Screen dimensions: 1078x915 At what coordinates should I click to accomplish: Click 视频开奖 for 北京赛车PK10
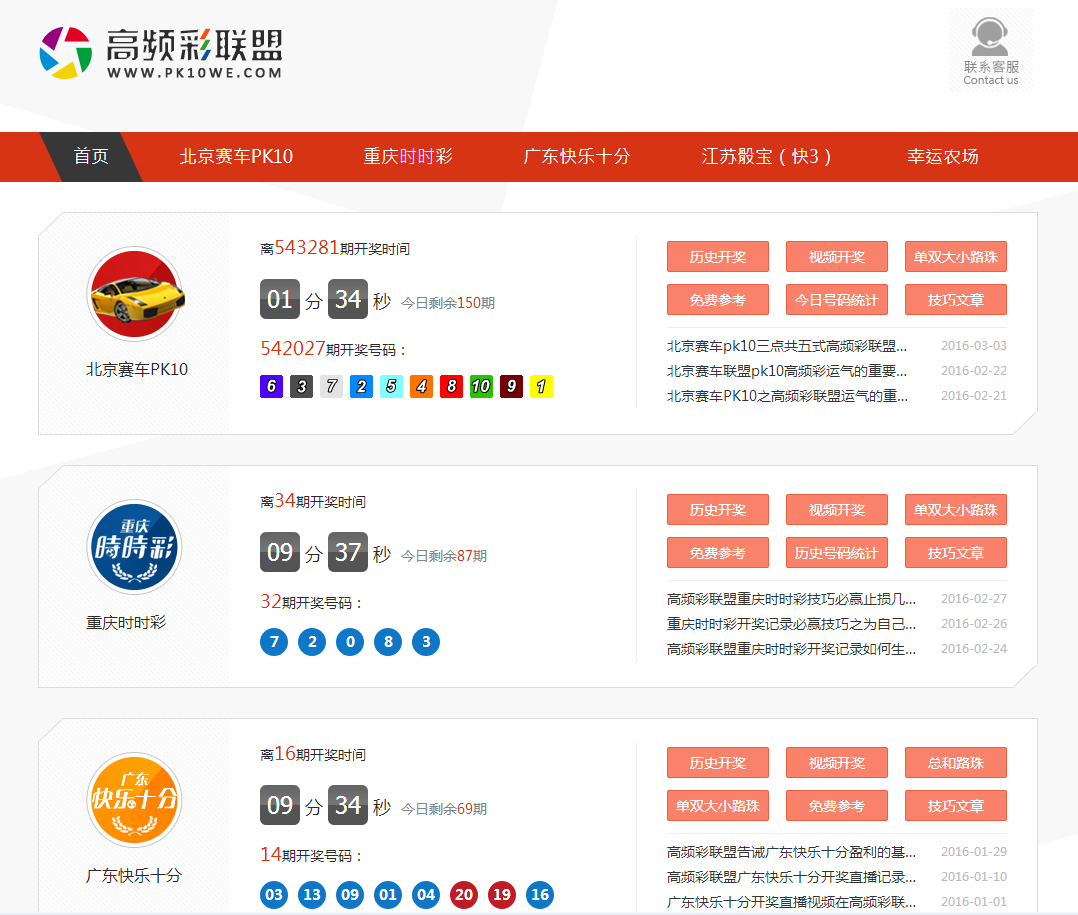tap(837, 256)
